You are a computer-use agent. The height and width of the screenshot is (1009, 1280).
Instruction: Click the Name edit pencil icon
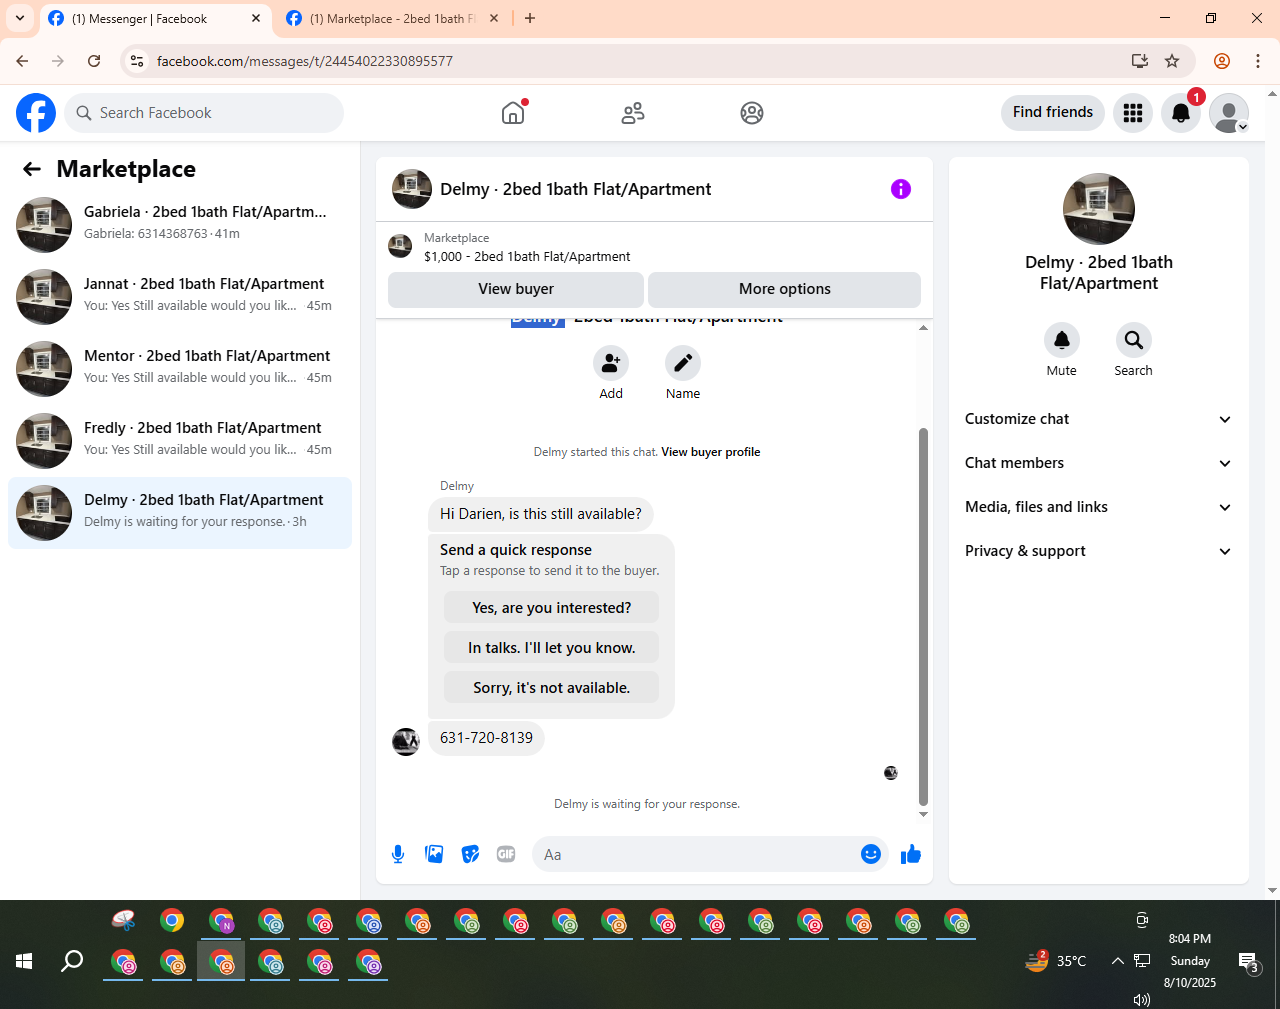point(683,363)
